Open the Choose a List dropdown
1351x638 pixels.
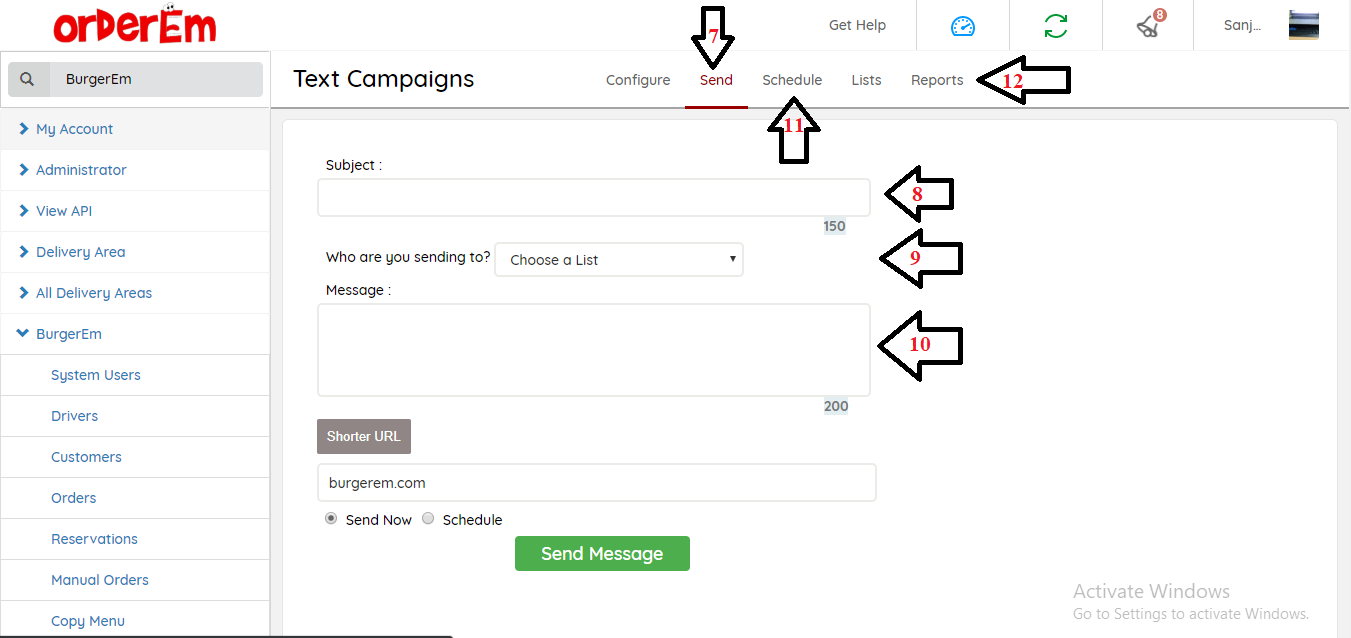click(x=619, y=260)
